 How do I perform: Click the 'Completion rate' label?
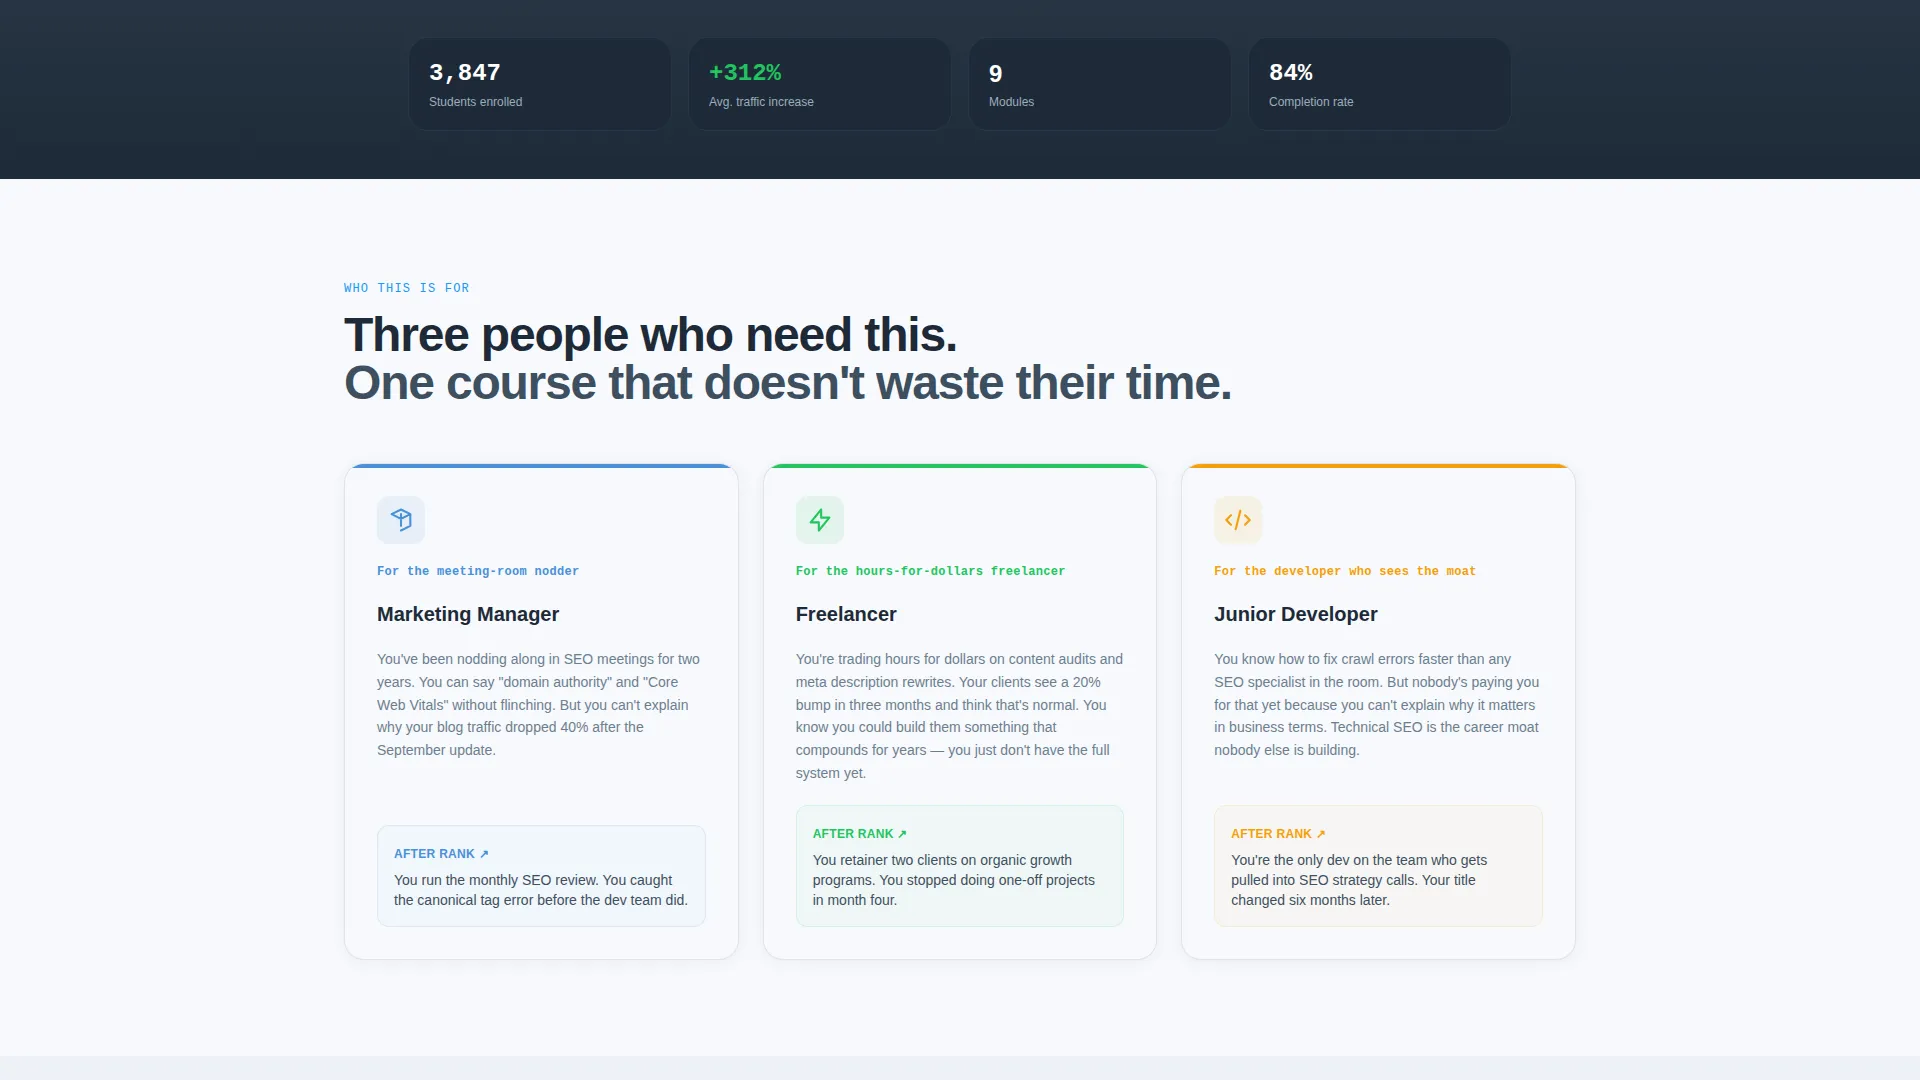point(1311,102)
